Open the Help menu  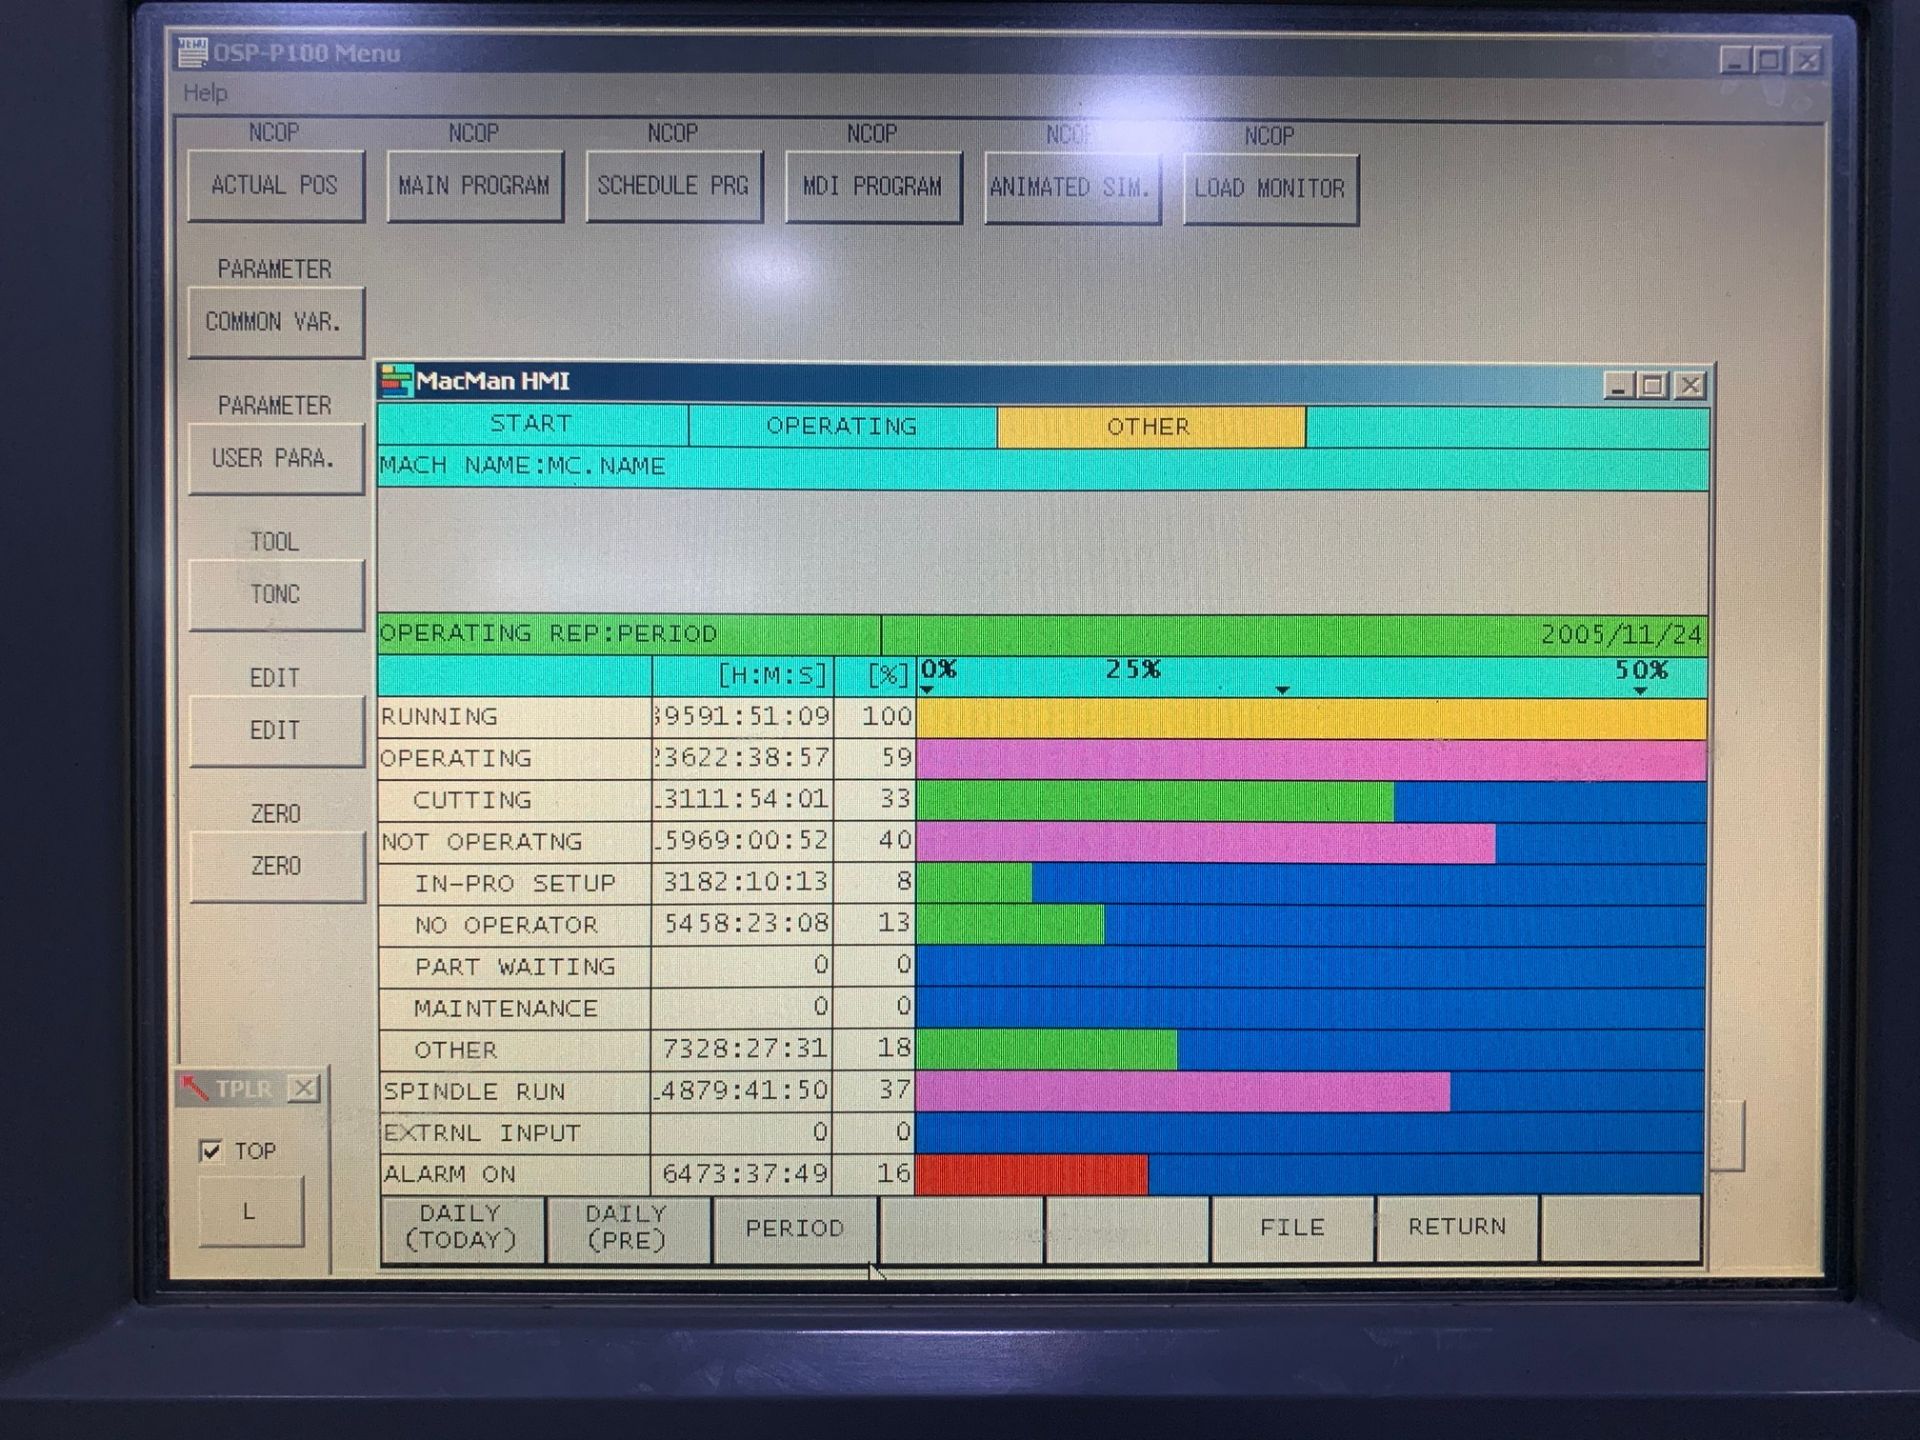[205, 93]
